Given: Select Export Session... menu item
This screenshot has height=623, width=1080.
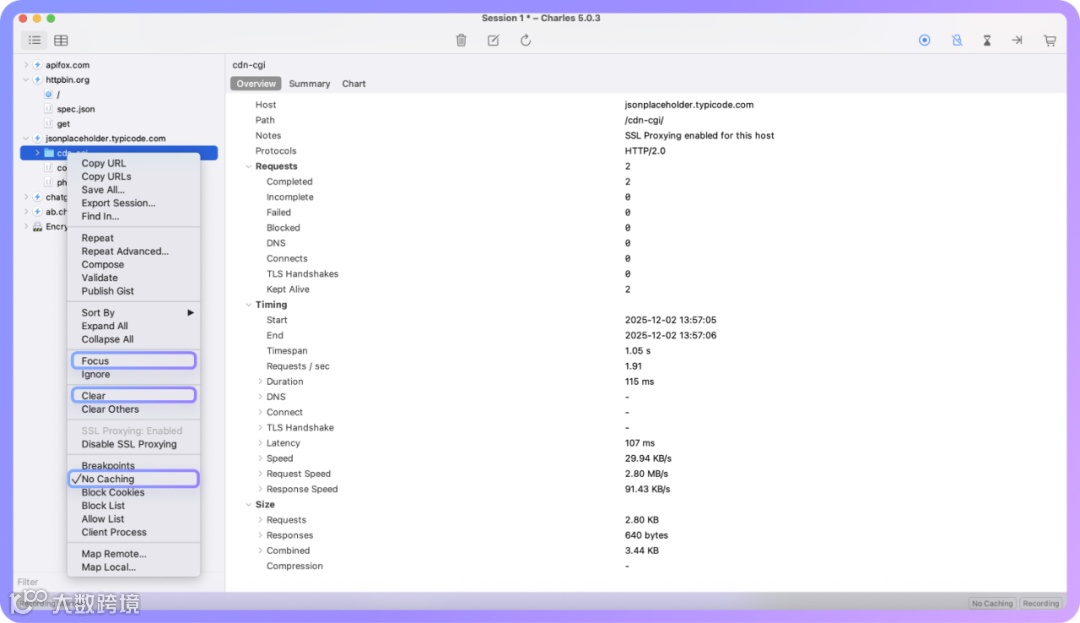Looking at the screenshot, I should pos(134,203).
